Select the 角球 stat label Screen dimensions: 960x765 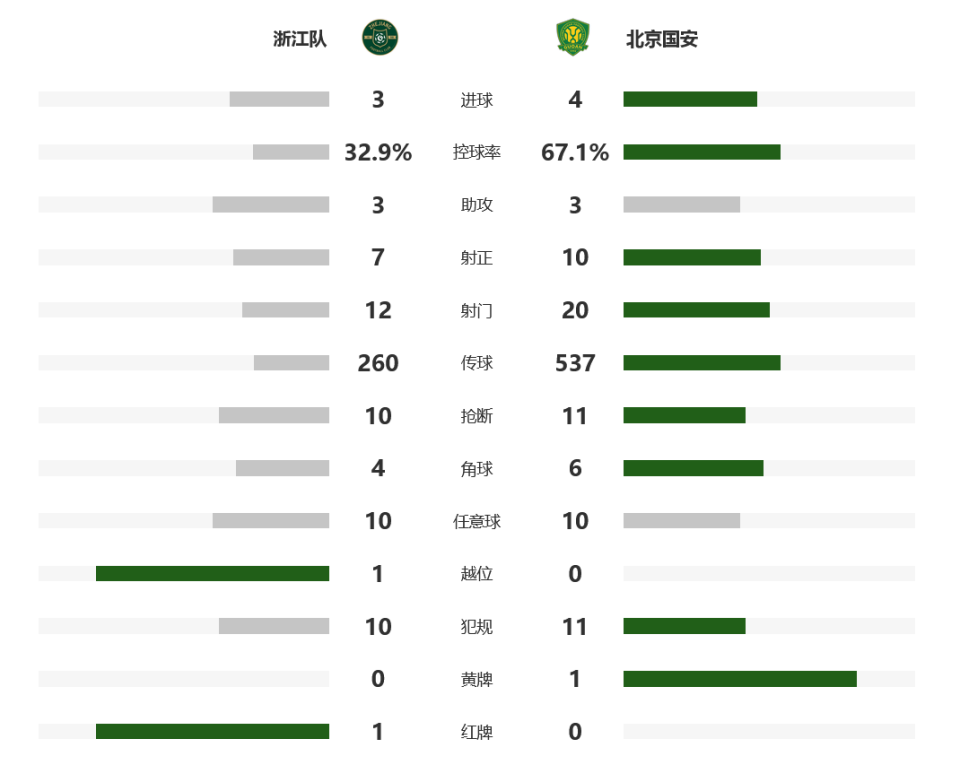click(476, 469)
